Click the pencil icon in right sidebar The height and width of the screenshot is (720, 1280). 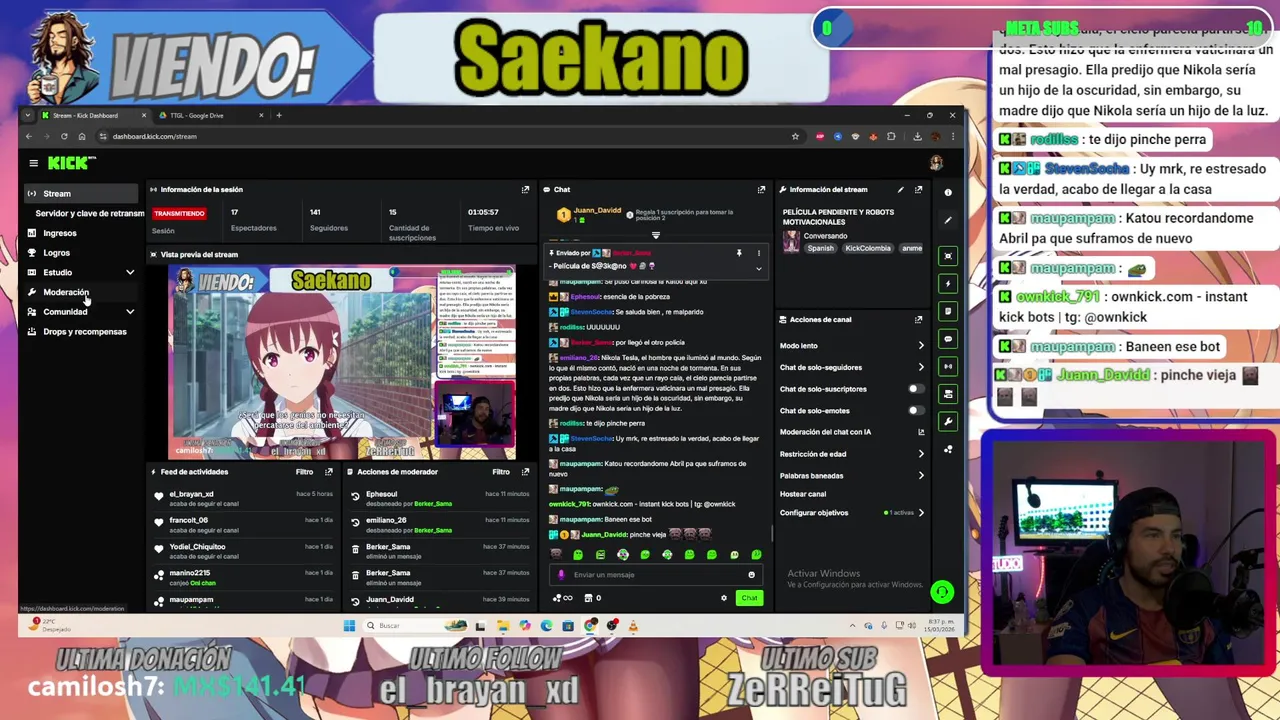948,220
